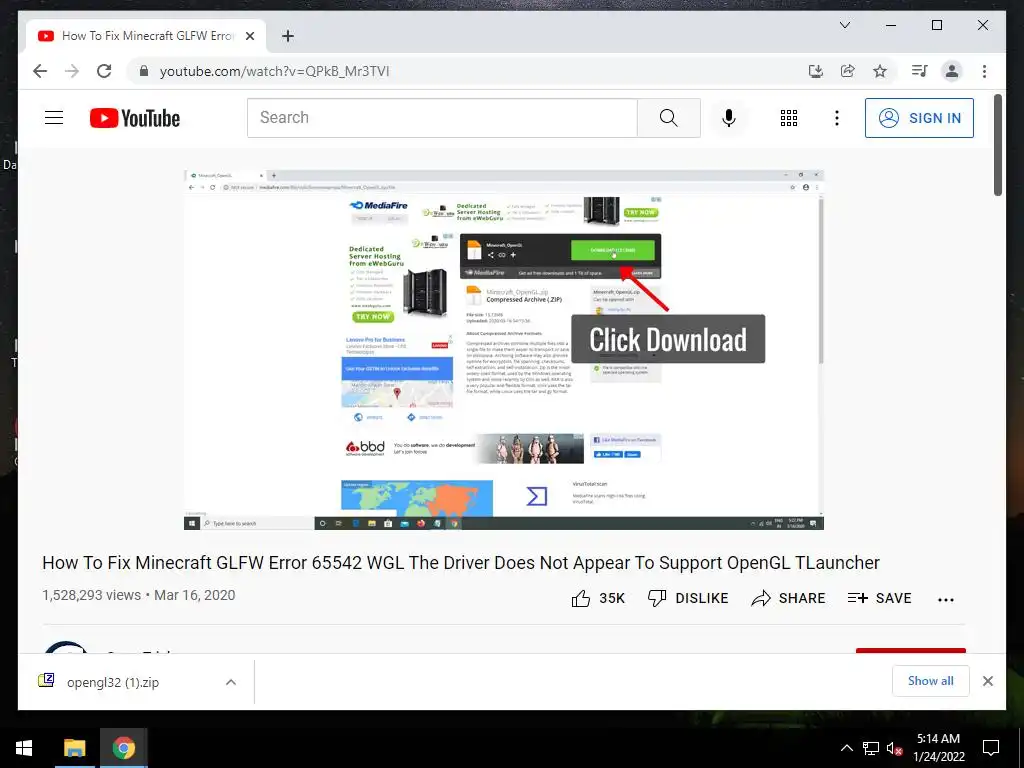View site info via the lock icon
Viewport: 1024px width, 768px height.
144,71
